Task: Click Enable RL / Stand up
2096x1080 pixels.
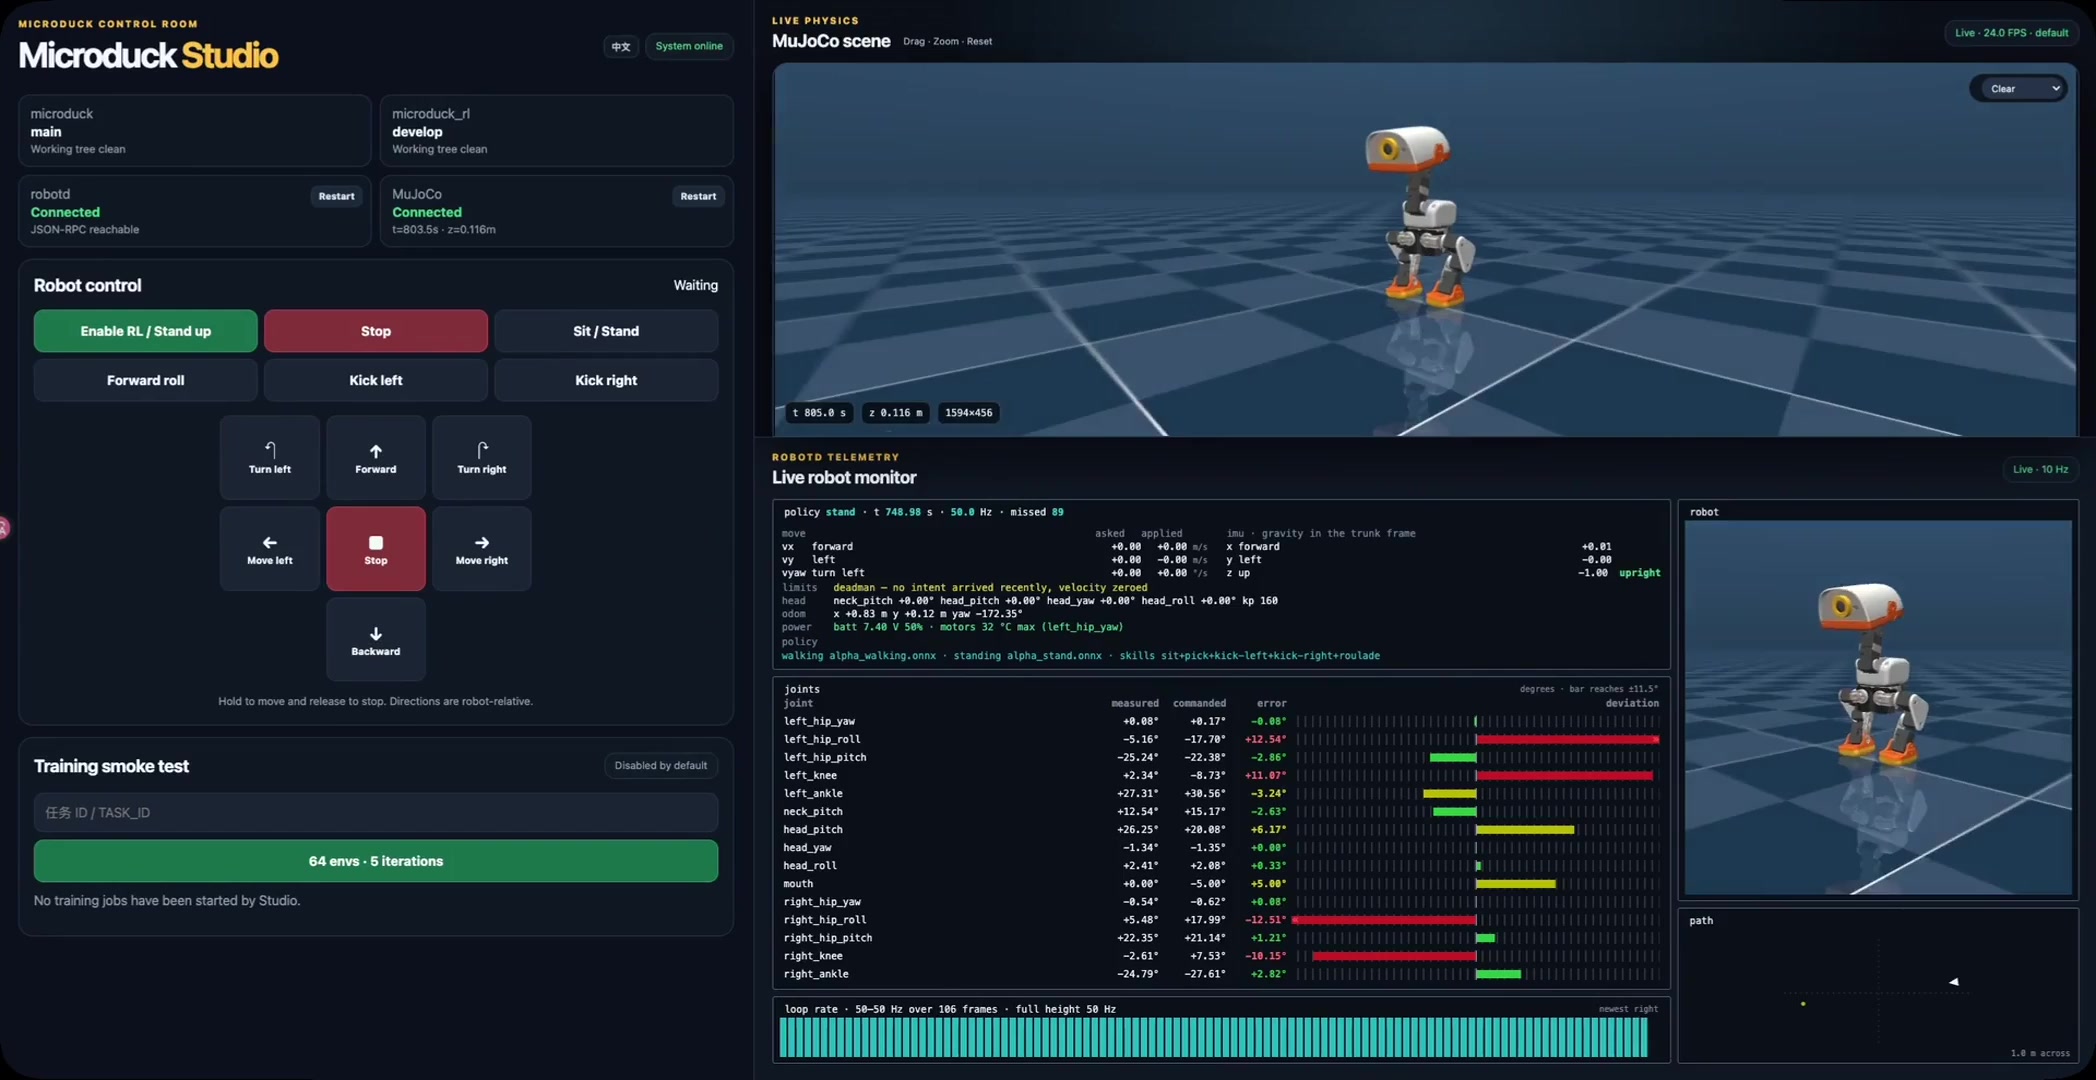Action: pyautogui.click(x=145, y=331)
